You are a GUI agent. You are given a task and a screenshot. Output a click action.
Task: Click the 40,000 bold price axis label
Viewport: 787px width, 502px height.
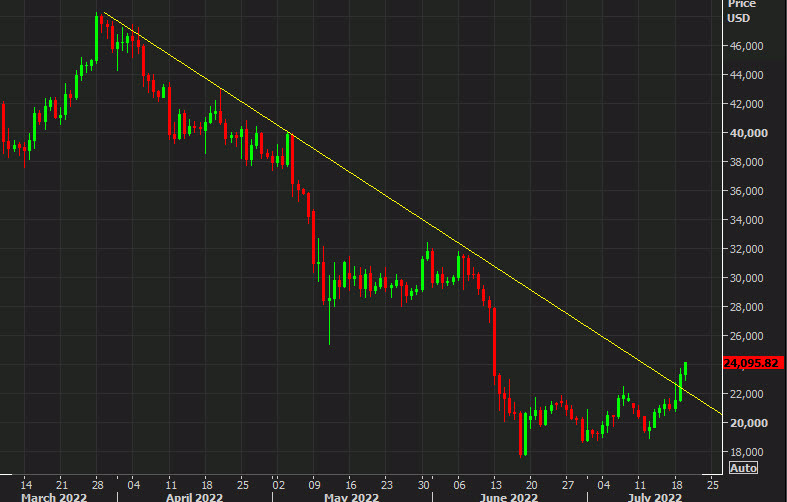click(x=747, y=133)
